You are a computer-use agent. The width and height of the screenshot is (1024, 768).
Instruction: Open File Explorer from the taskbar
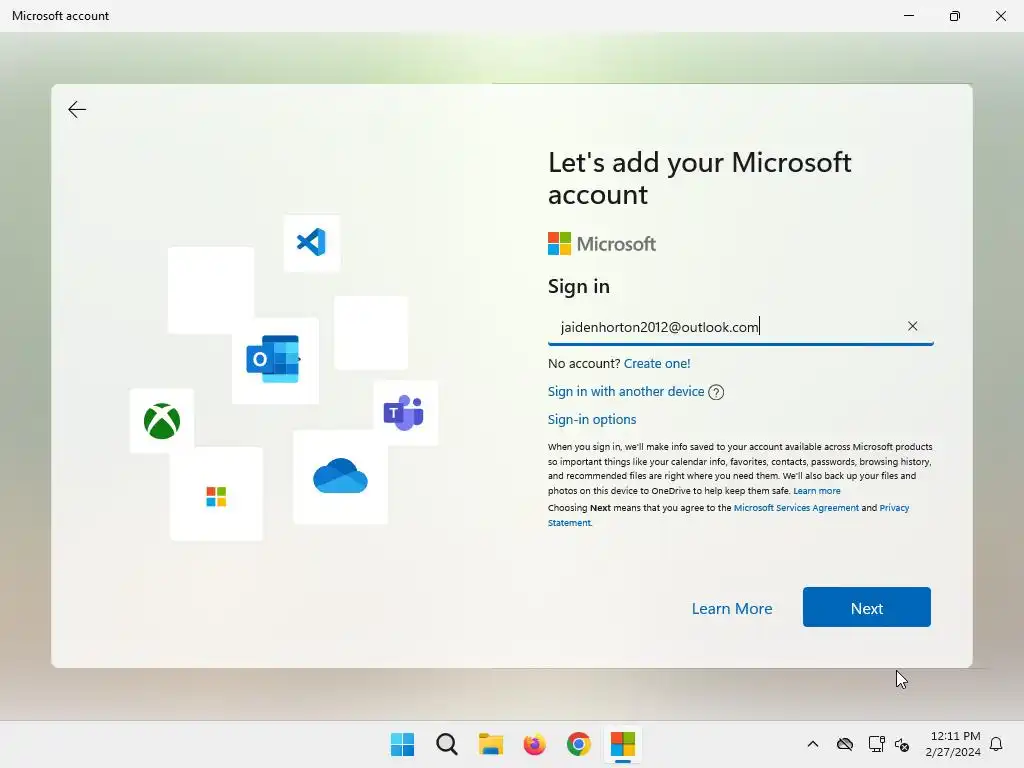[x=490, y=744]
